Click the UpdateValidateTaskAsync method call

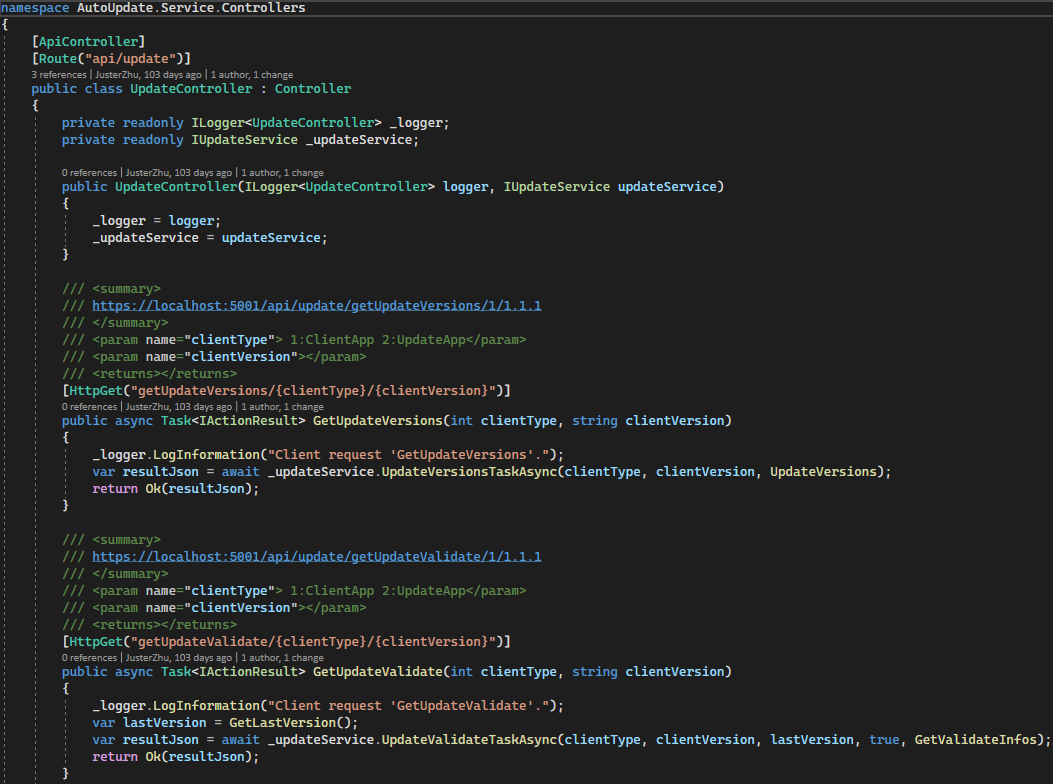(x=469, y=740)
